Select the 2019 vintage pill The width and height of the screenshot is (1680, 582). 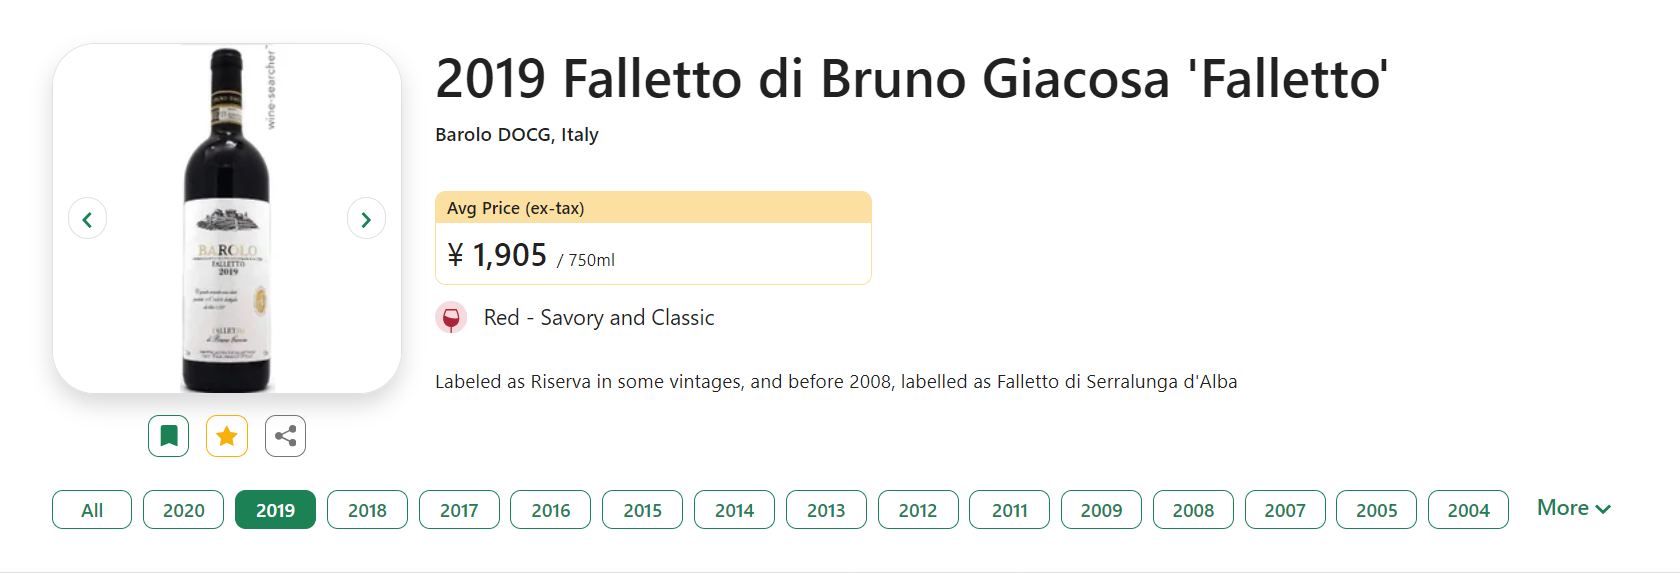point(275,510)
